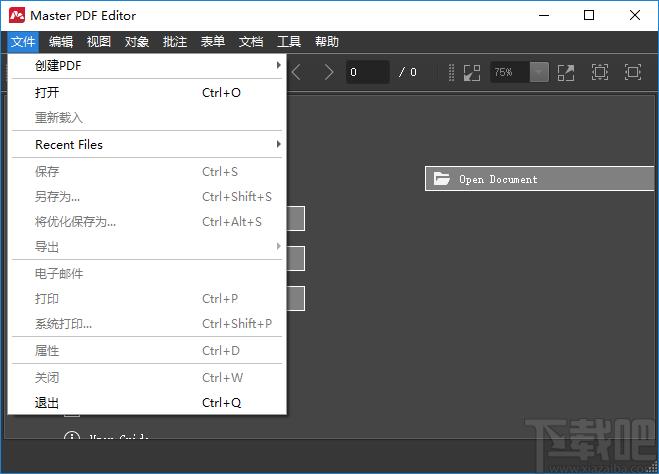
Task: Select 关闭 menu entry
Action: tap(146, 377)
